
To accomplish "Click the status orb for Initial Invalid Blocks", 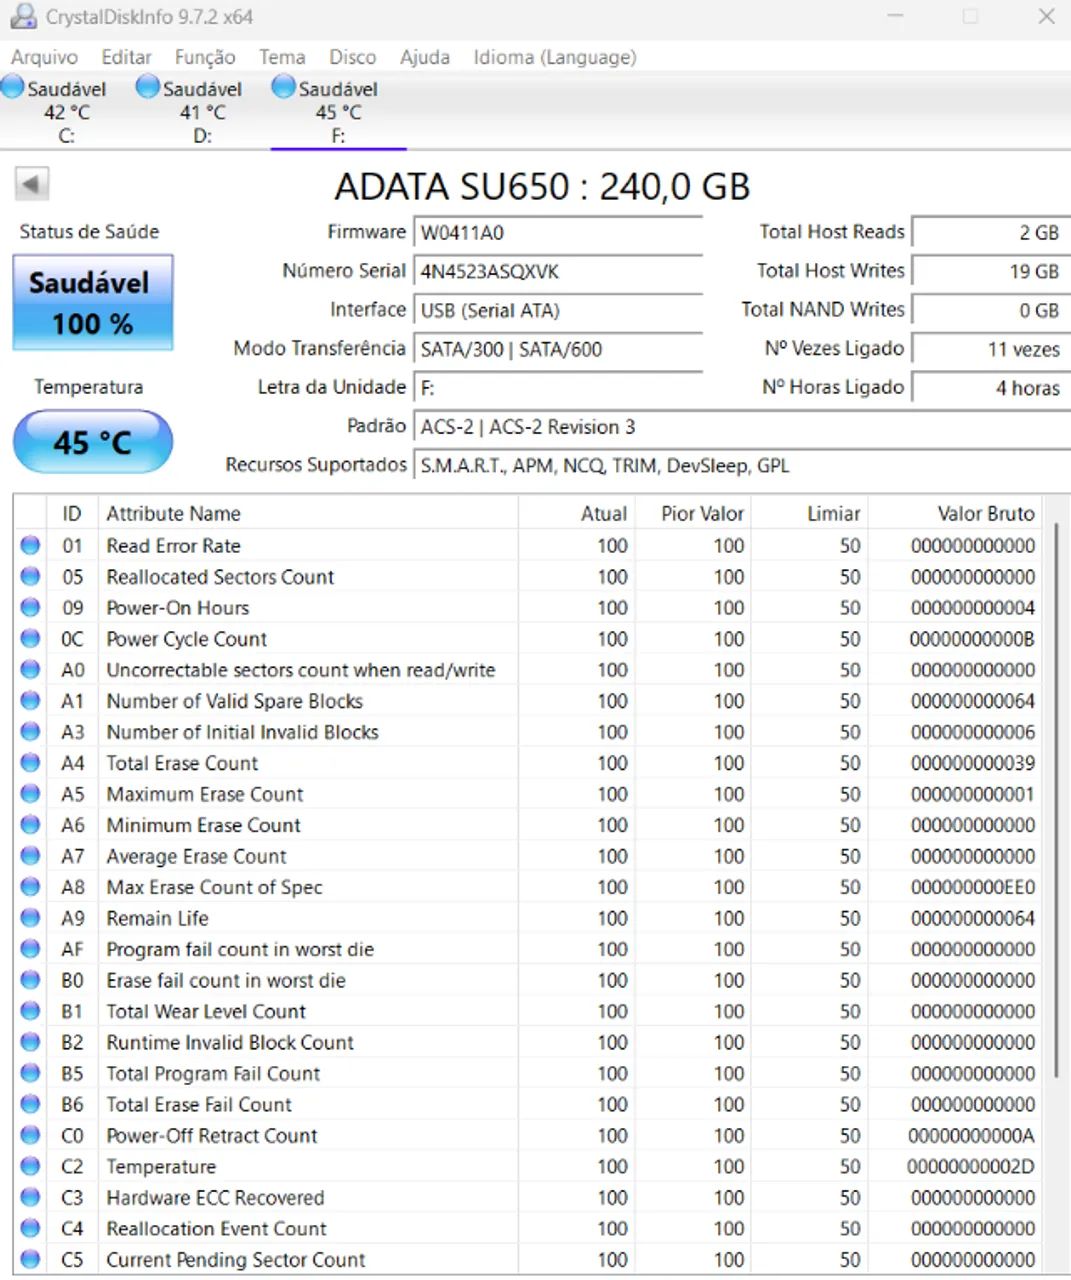I will 30,731.
